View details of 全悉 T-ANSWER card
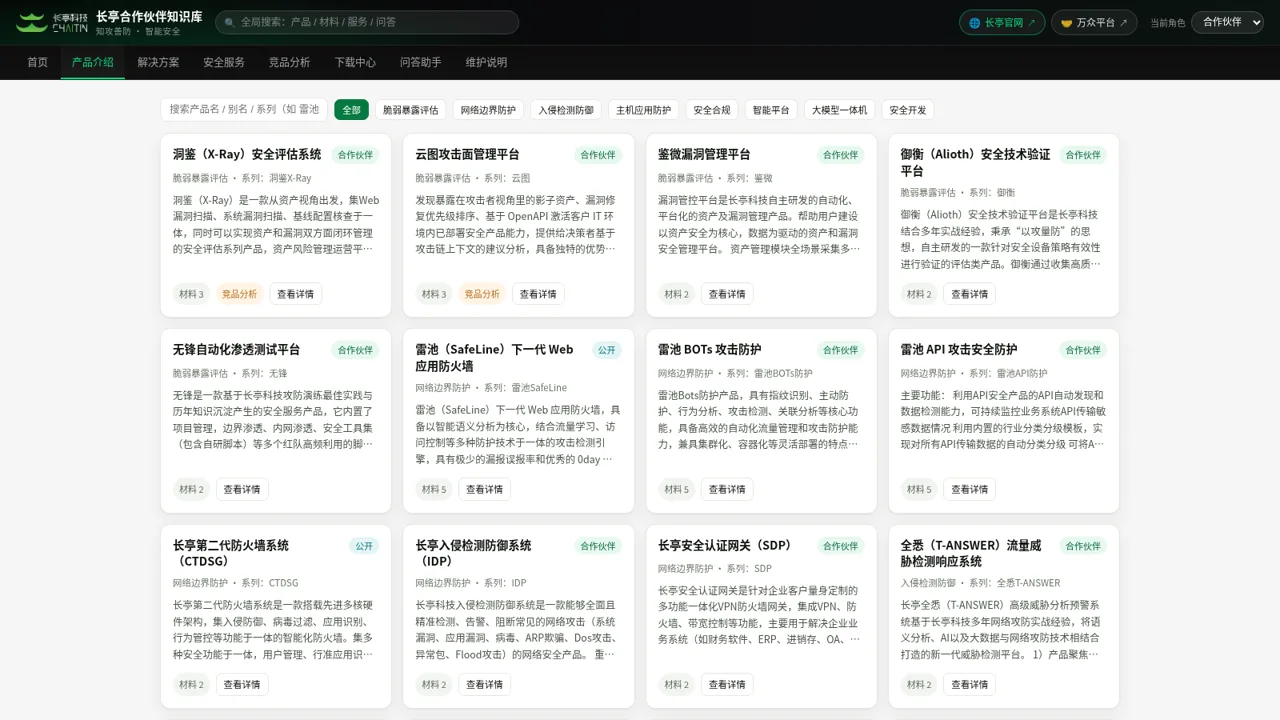Image resolution: width=1280 pixels, height=720 pixels. (970, 684)
